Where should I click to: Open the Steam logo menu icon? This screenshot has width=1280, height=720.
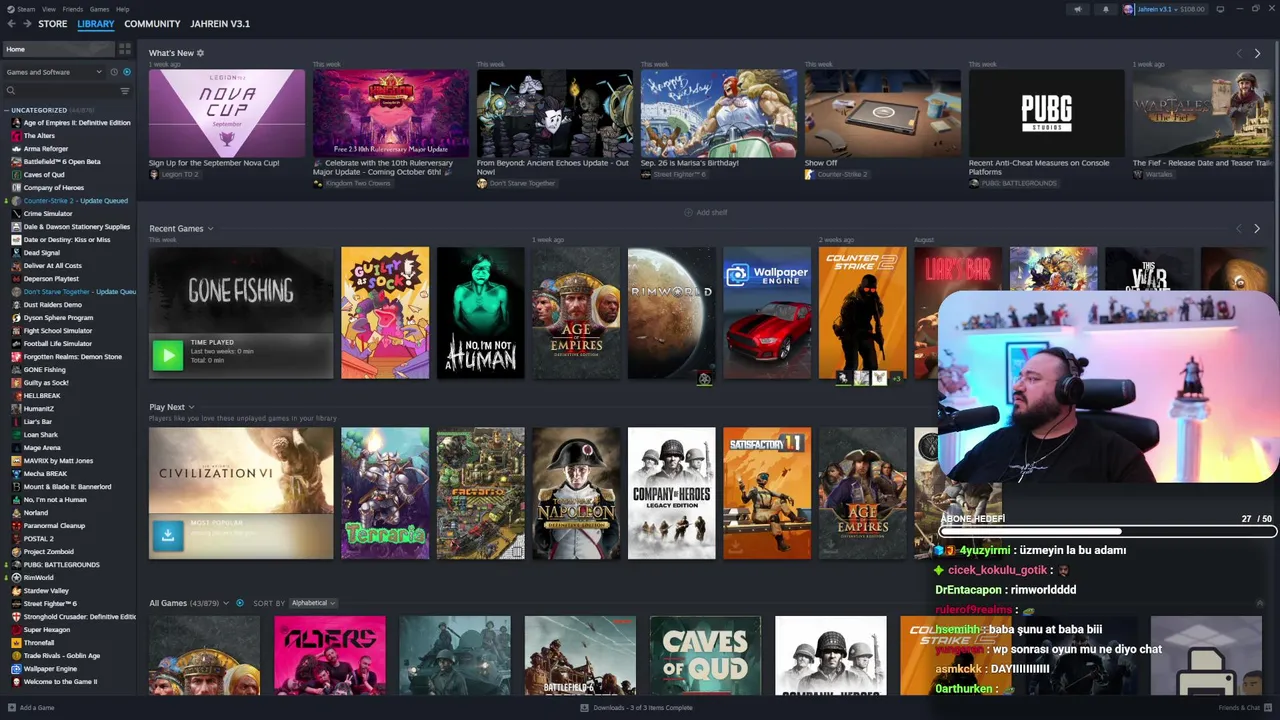point(9,9)
